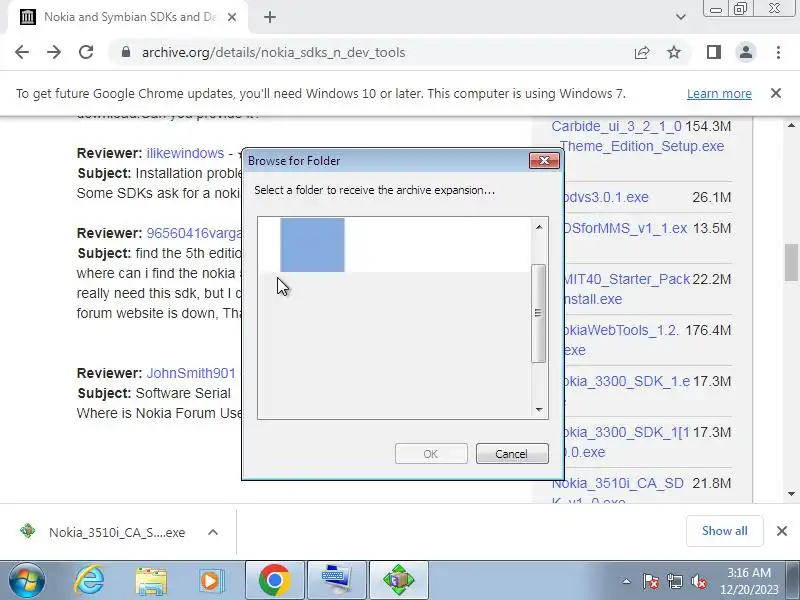Open the on-screen keyboard taskbar app
Image resolution: width=800 pixels, height=600 pixels.
[337, 580]
